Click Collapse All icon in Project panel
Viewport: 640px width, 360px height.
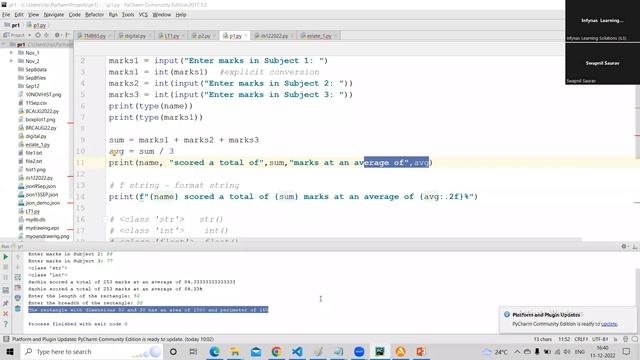click(46, 35)
